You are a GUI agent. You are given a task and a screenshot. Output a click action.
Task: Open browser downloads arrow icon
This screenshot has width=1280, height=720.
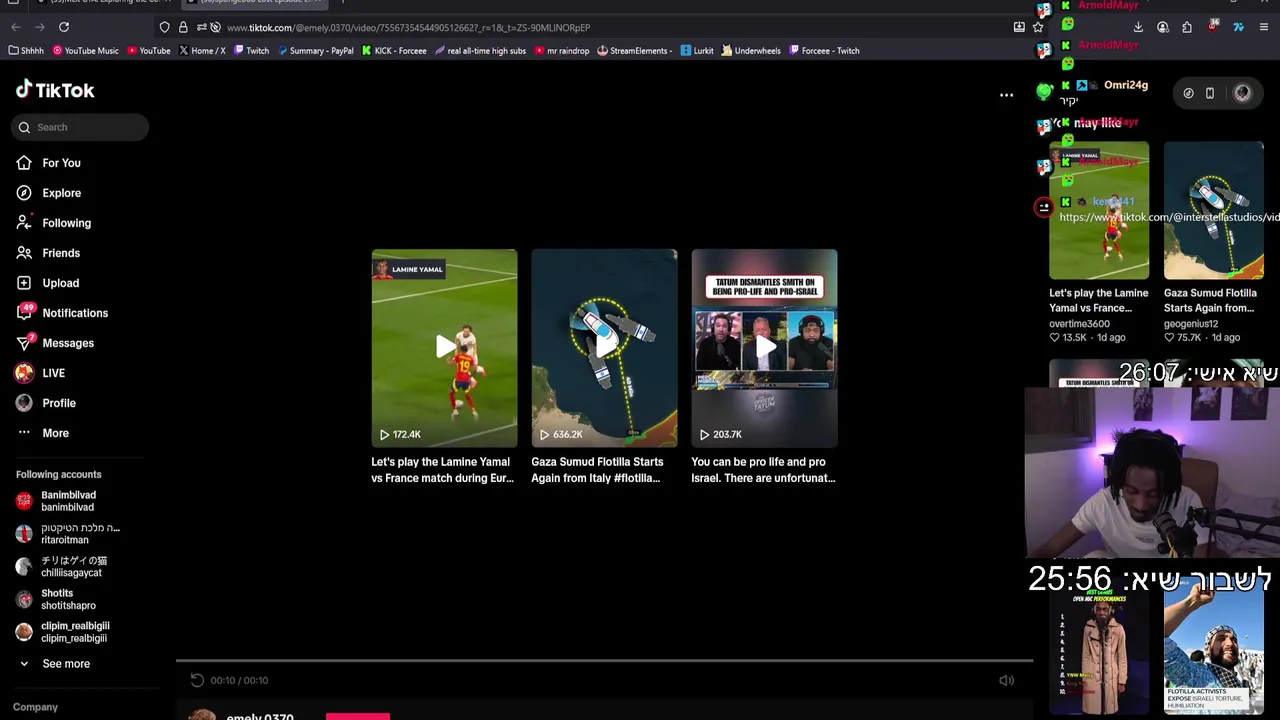(1138, 27)
